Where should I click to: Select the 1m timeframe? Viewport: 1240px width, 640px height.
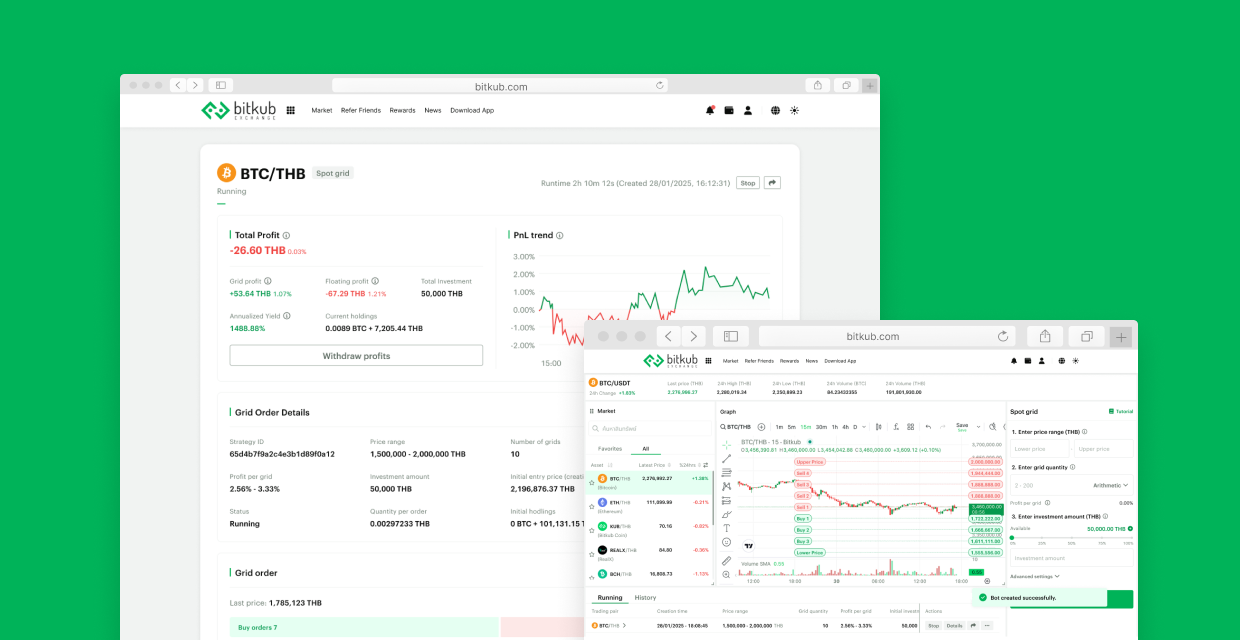coord(779,427)
